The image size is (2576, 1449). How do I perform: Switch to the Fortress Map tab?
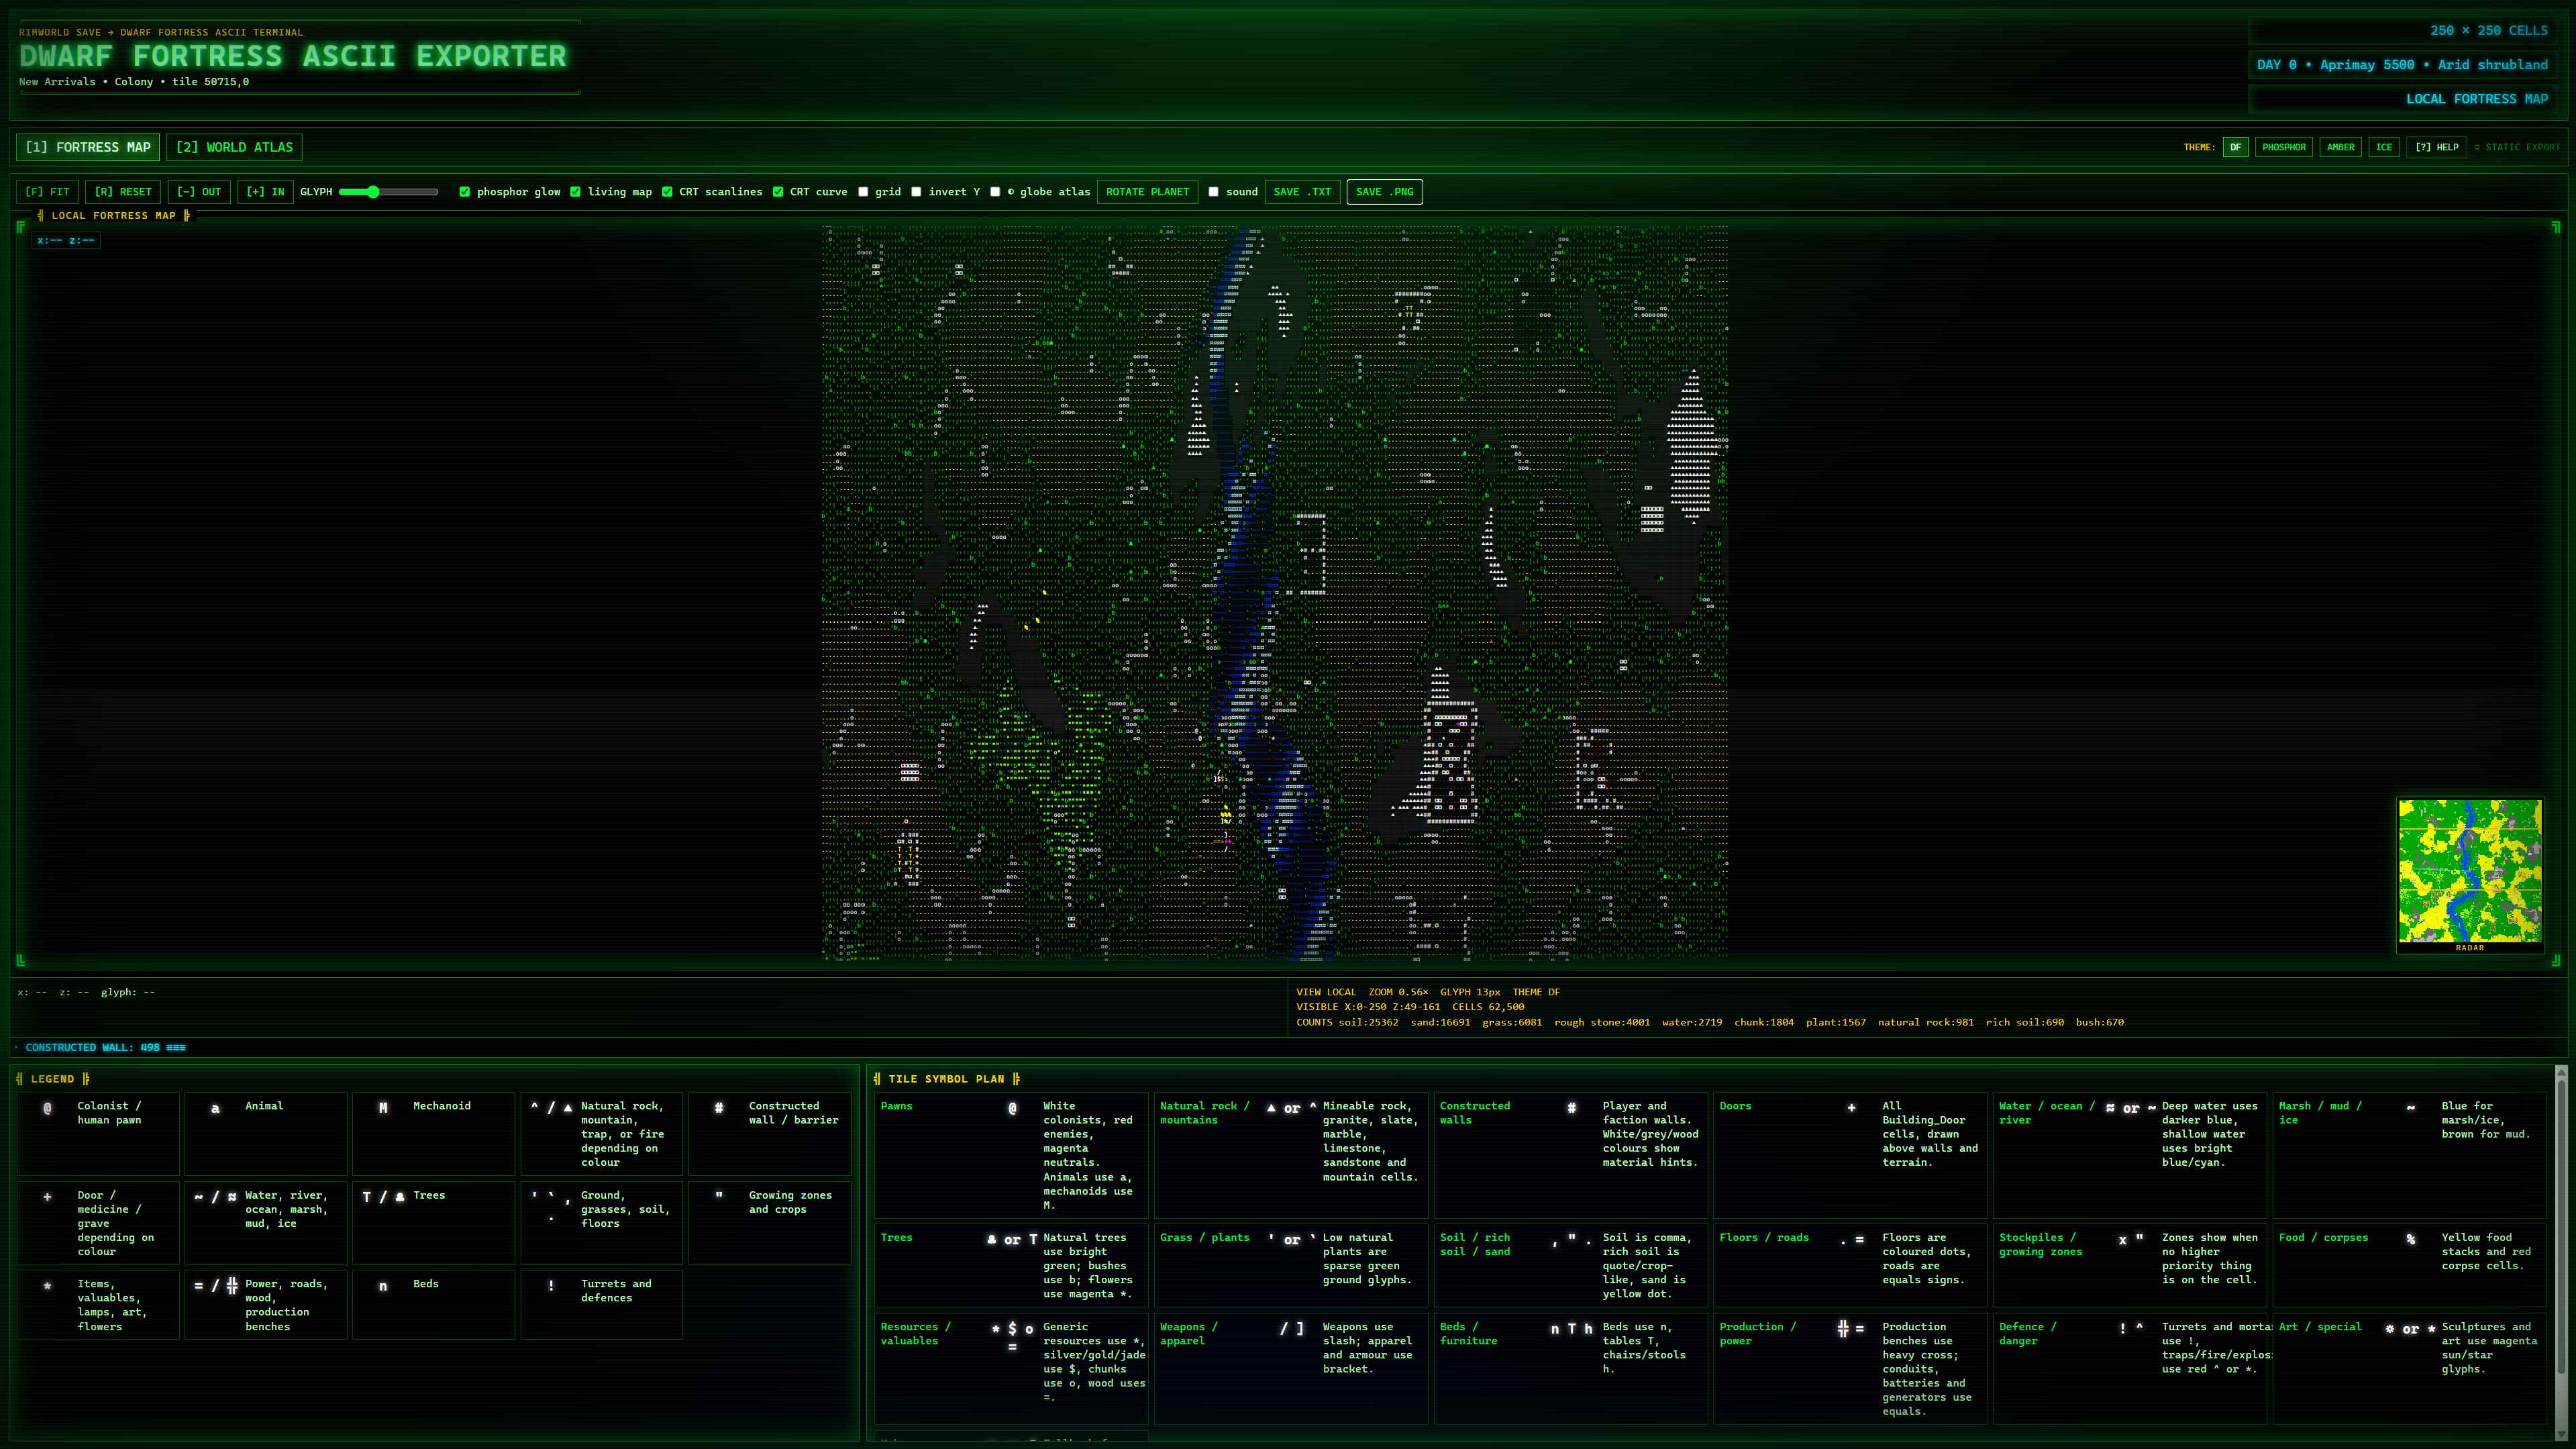point(88,147)
